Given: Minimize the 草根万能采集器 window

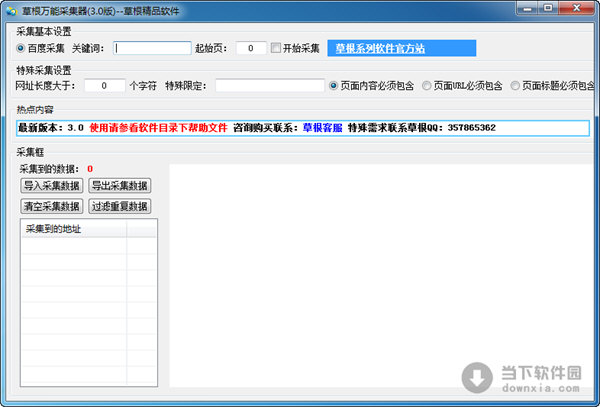Looking at the screenshot, I should (527, 8).
